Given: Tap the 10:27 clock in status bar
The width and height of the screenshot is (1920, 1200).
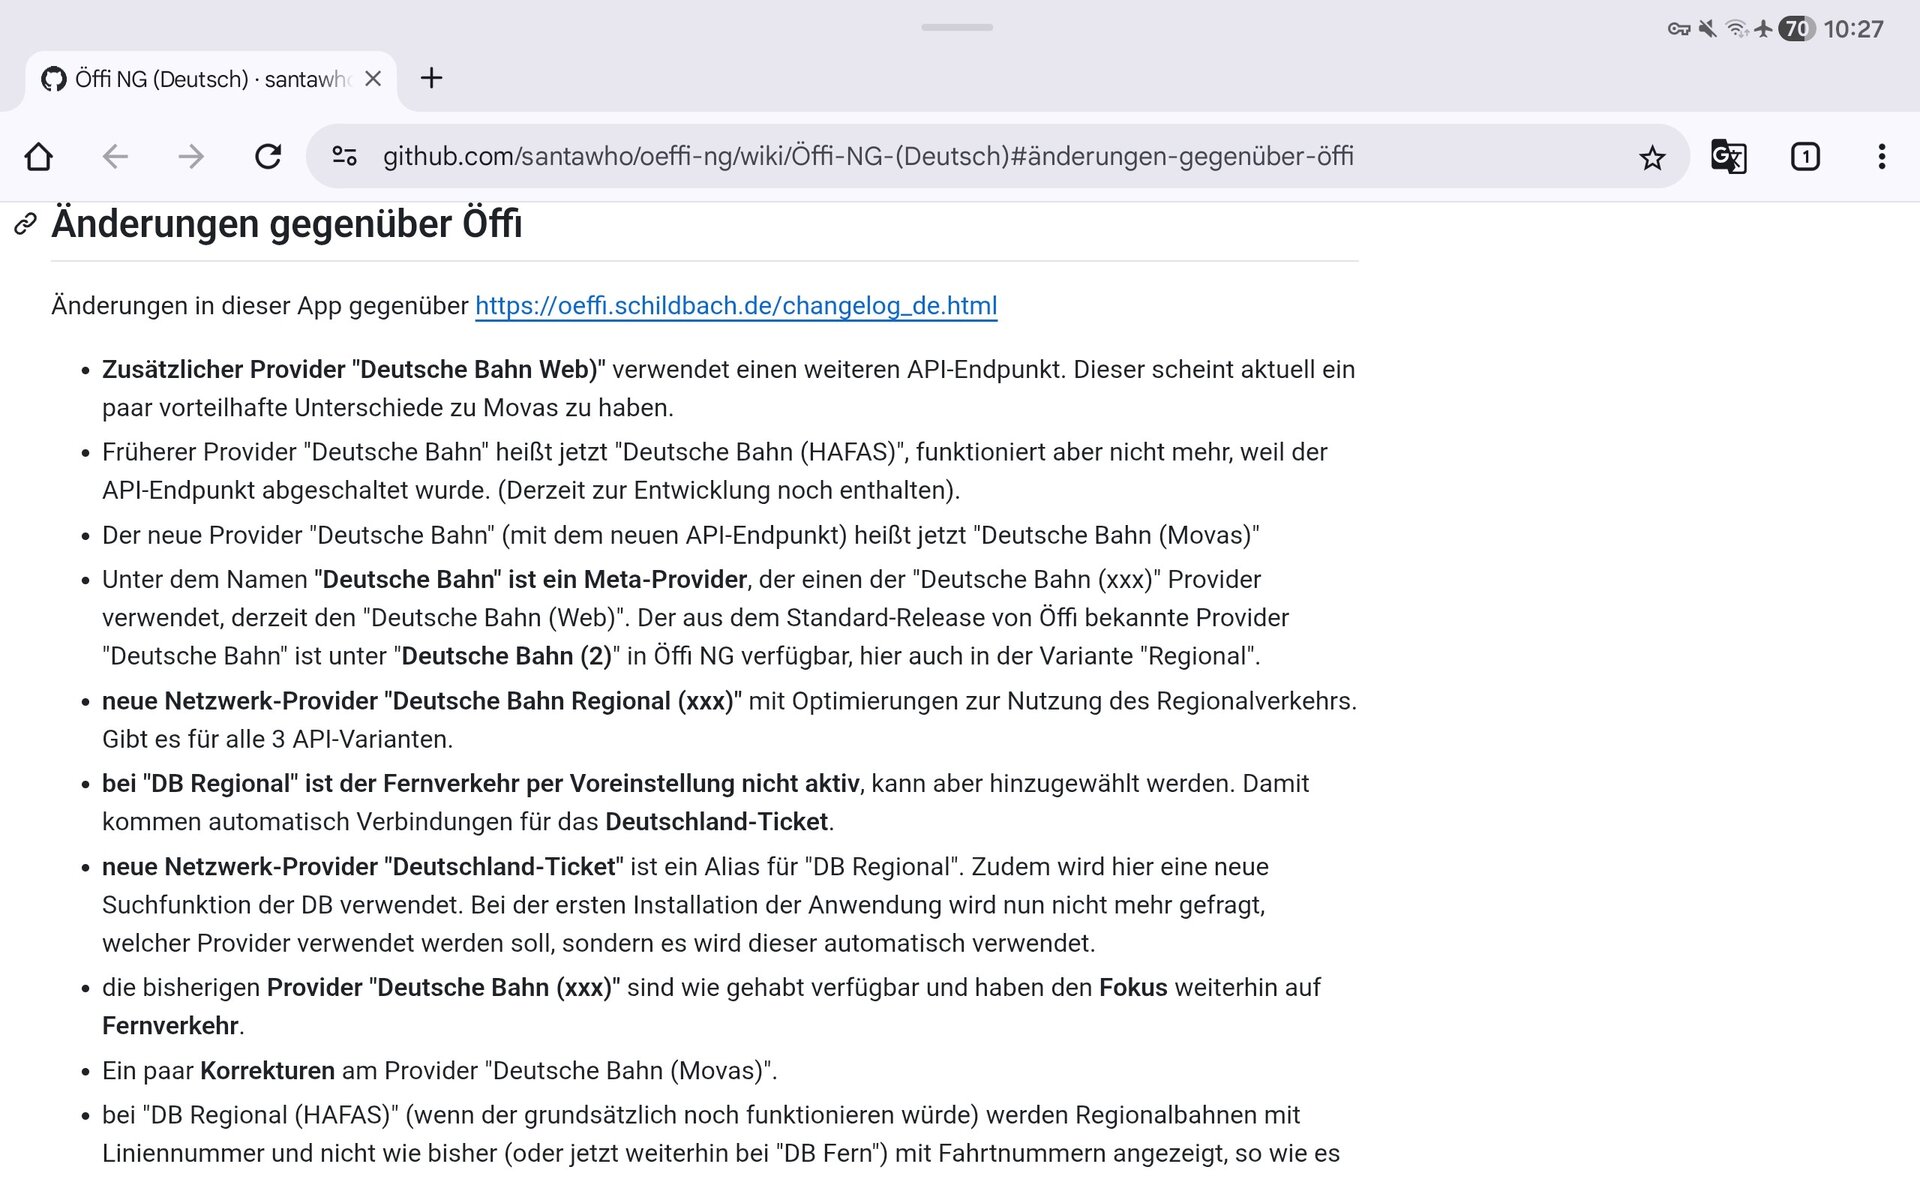Looking at the screenshot, I should coord(1853,29).
